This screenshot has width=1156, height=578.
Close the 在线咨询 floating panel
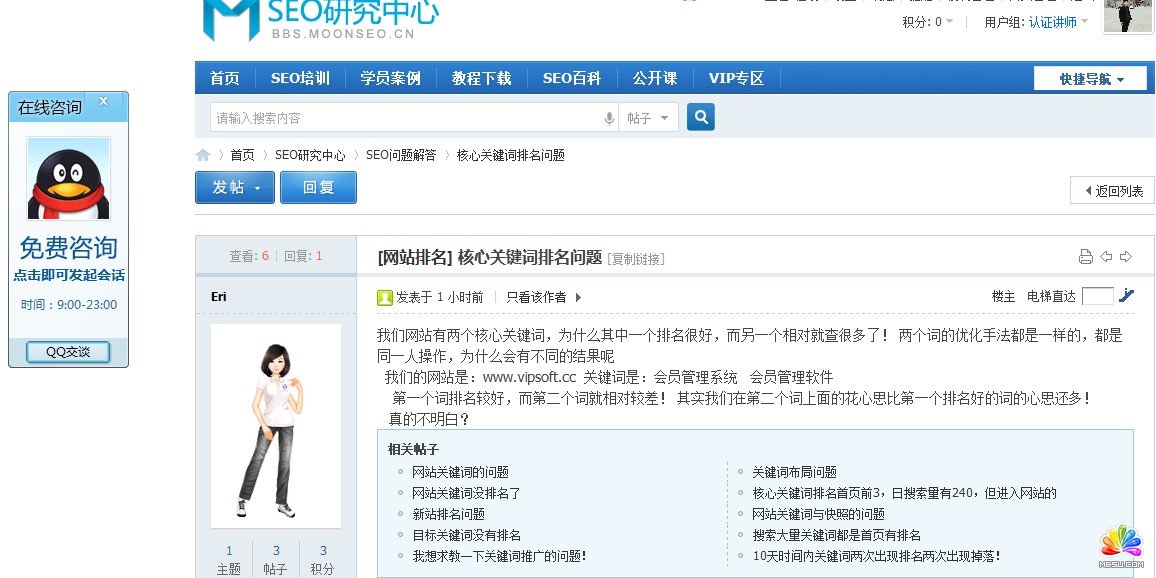(103, 101)
